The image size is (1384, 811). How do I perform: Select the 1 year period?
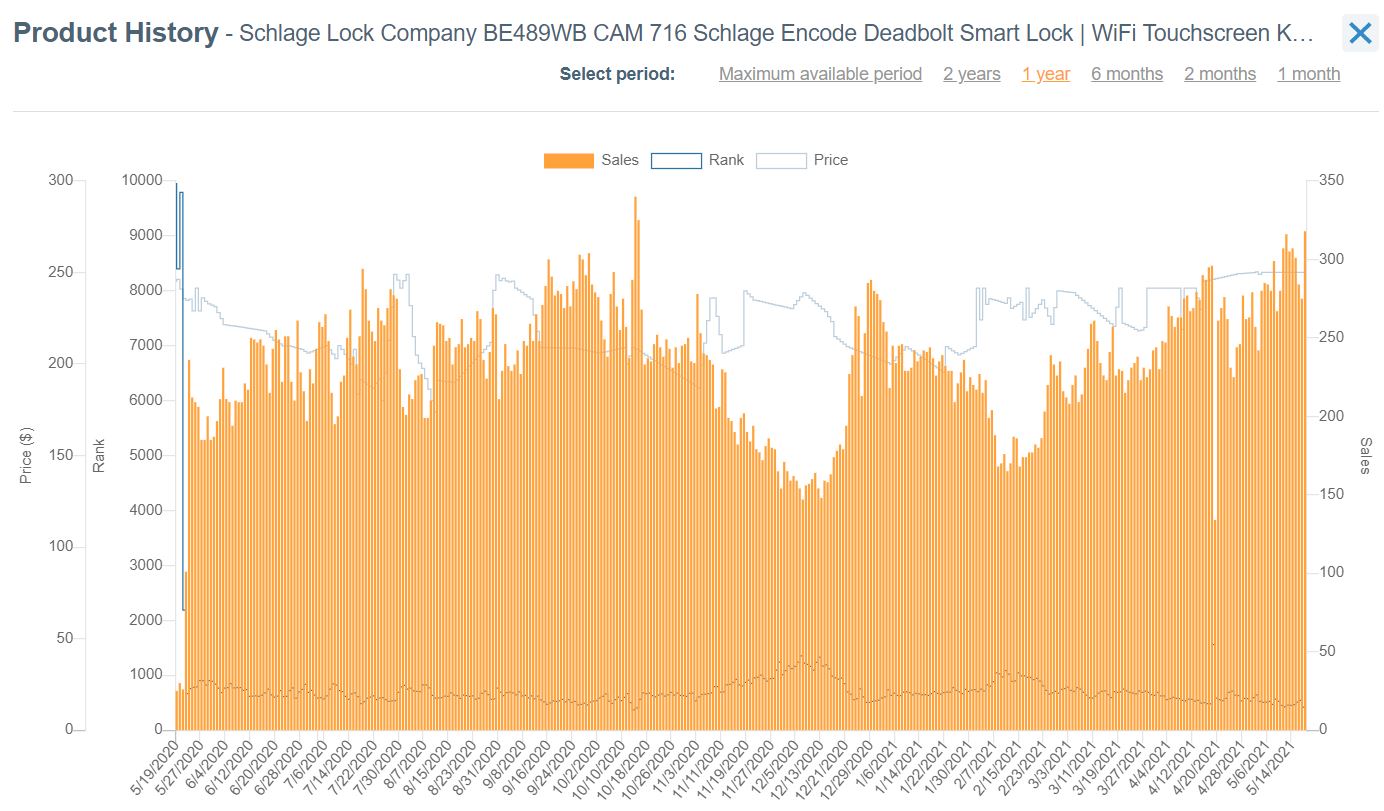(1046, 74)
